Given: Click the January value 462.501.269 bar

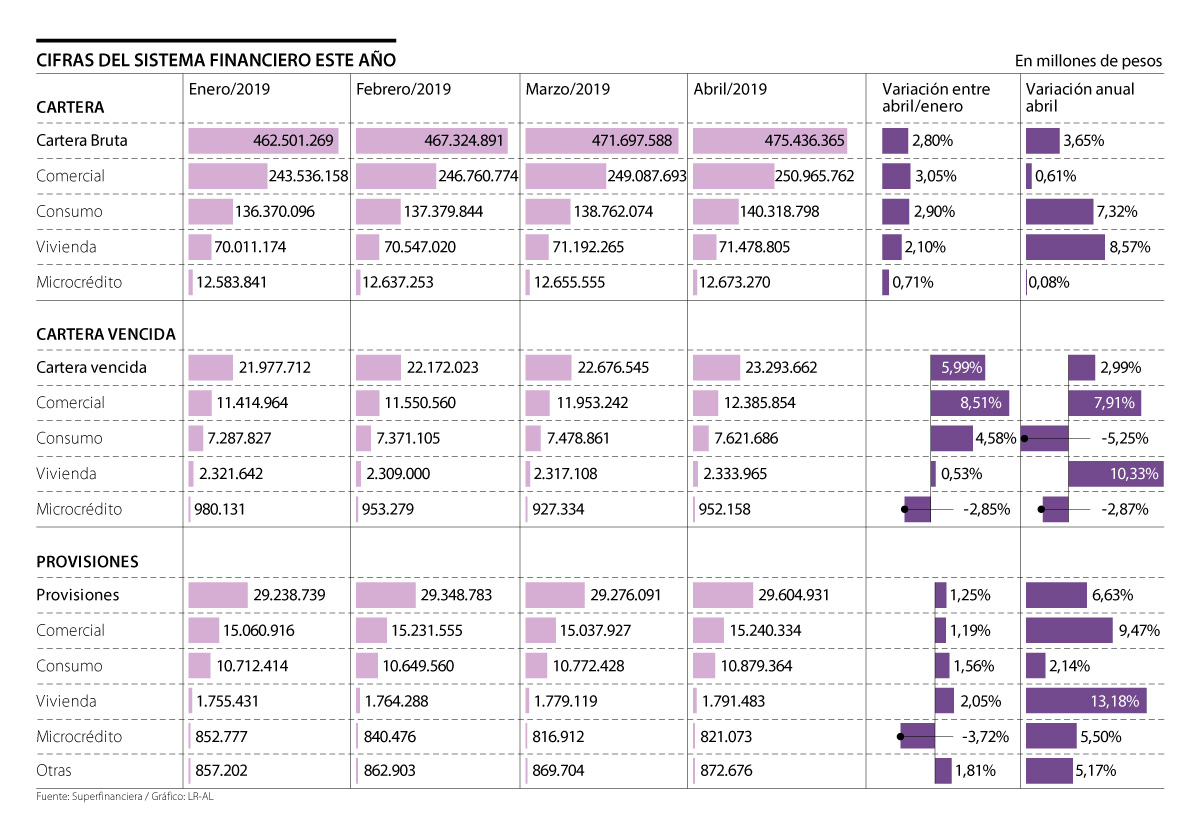Looking at the screenshot, I should [265, 141].
